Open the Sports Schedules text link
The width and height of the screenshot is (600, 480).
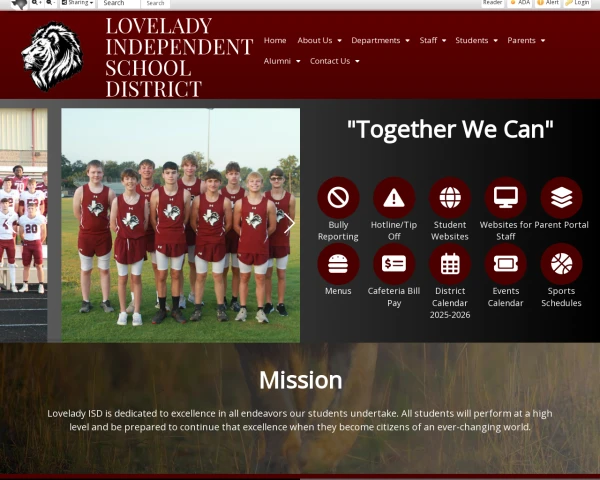[561, 297]
